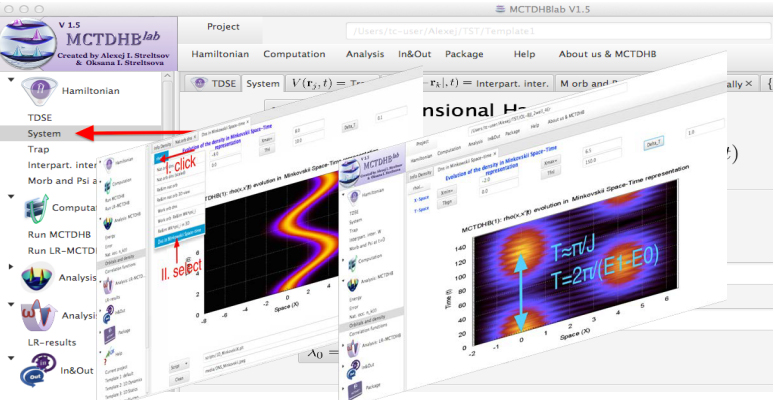Select Run MCTDHB in the main sidebar tree

(x=59, y=235)
